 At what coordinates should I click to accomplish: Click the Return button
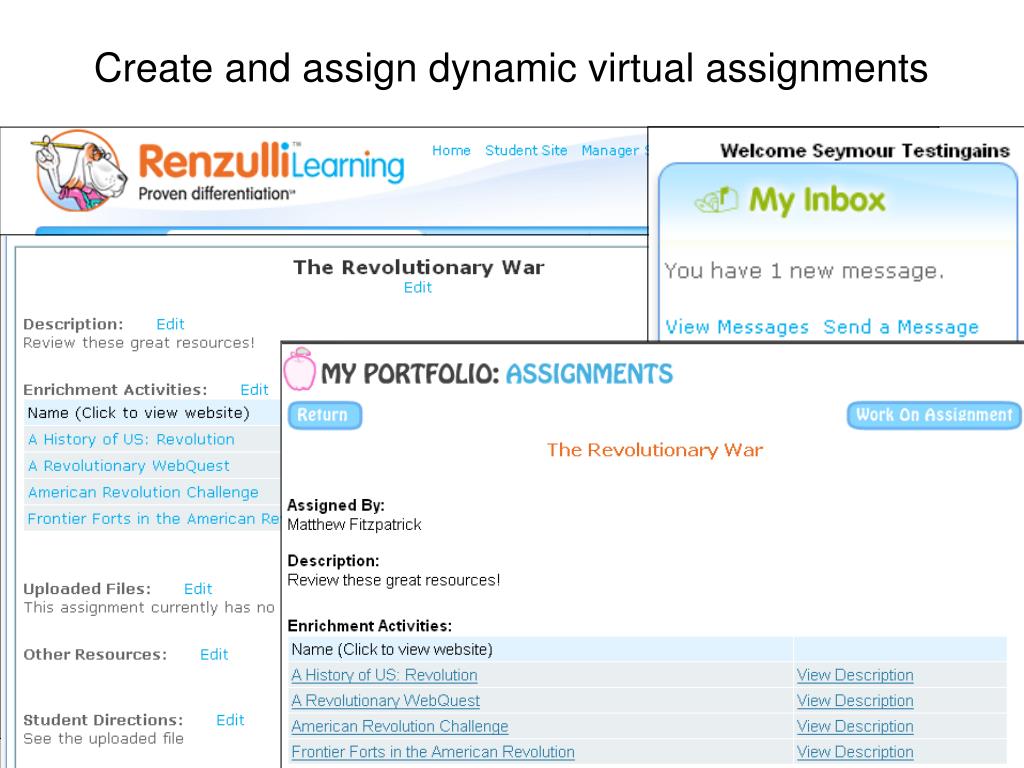325,415
